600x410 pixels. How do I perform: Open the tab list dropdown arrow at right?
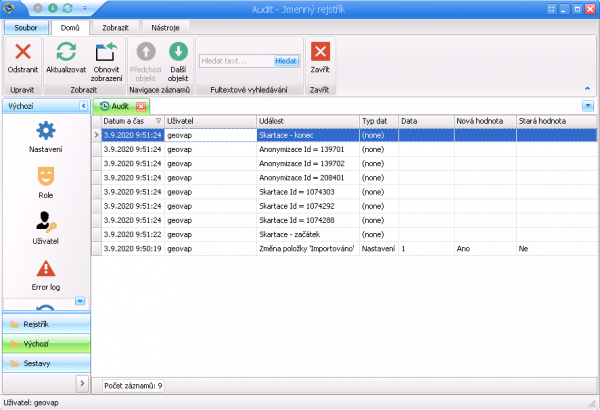(587, 106)
